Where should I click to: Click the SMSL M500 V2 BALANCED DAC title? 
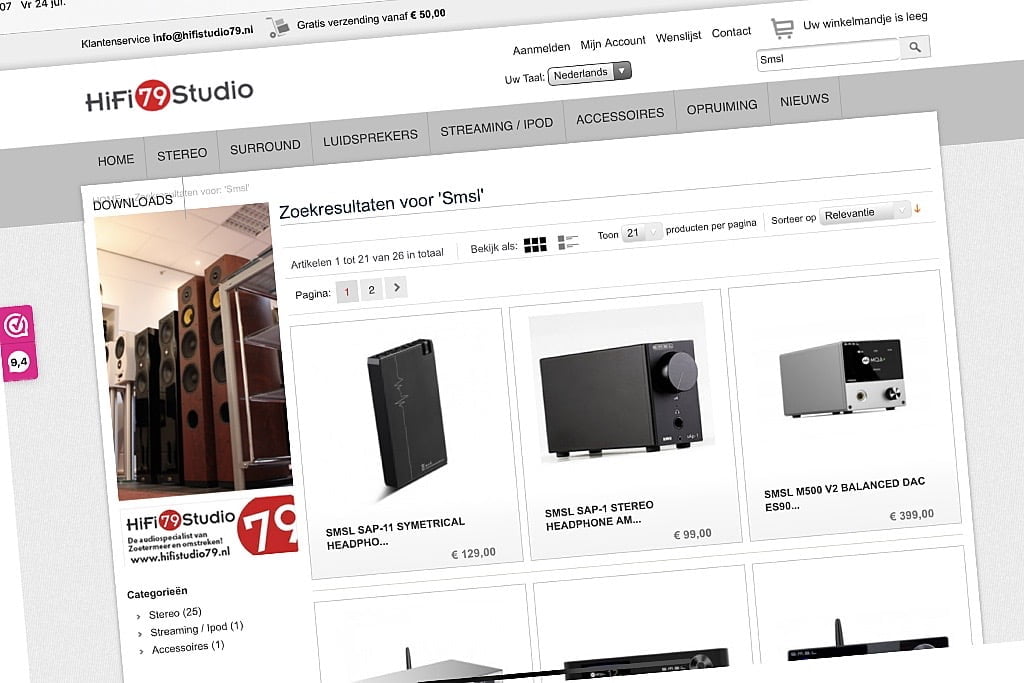[x=844, y=493]
